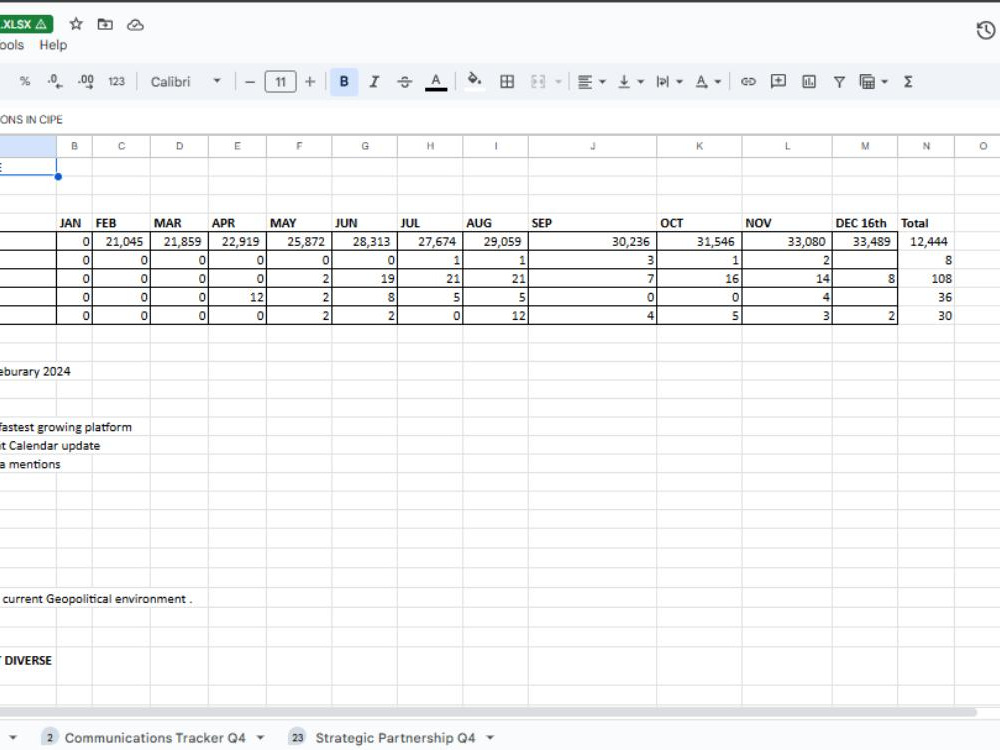Expand the merge cells options arrow
Image resolution: width=1000 pixels, height=750 pixels.
[558, 82]
